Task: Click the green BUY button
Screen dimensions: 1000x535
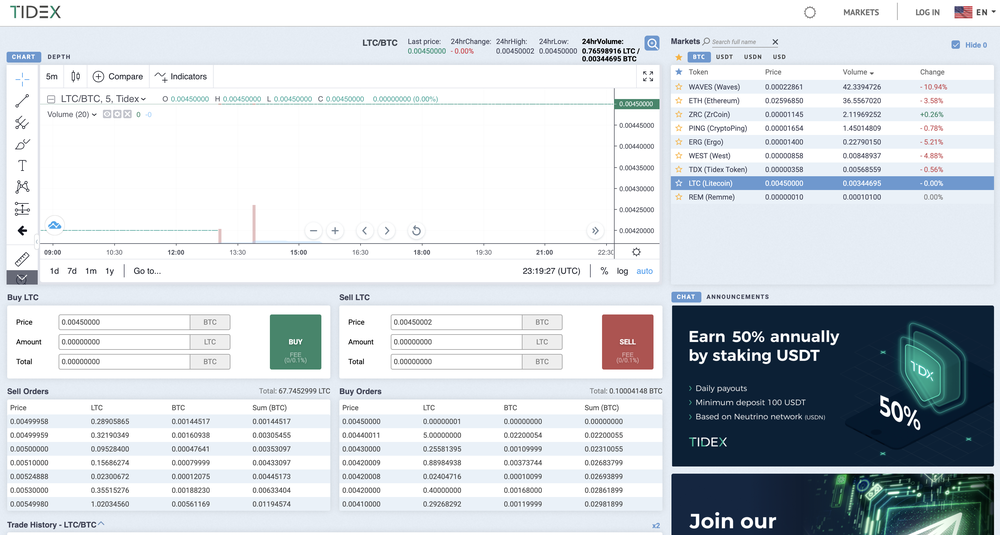Action: pyautogui.click(x=295, y=342)
